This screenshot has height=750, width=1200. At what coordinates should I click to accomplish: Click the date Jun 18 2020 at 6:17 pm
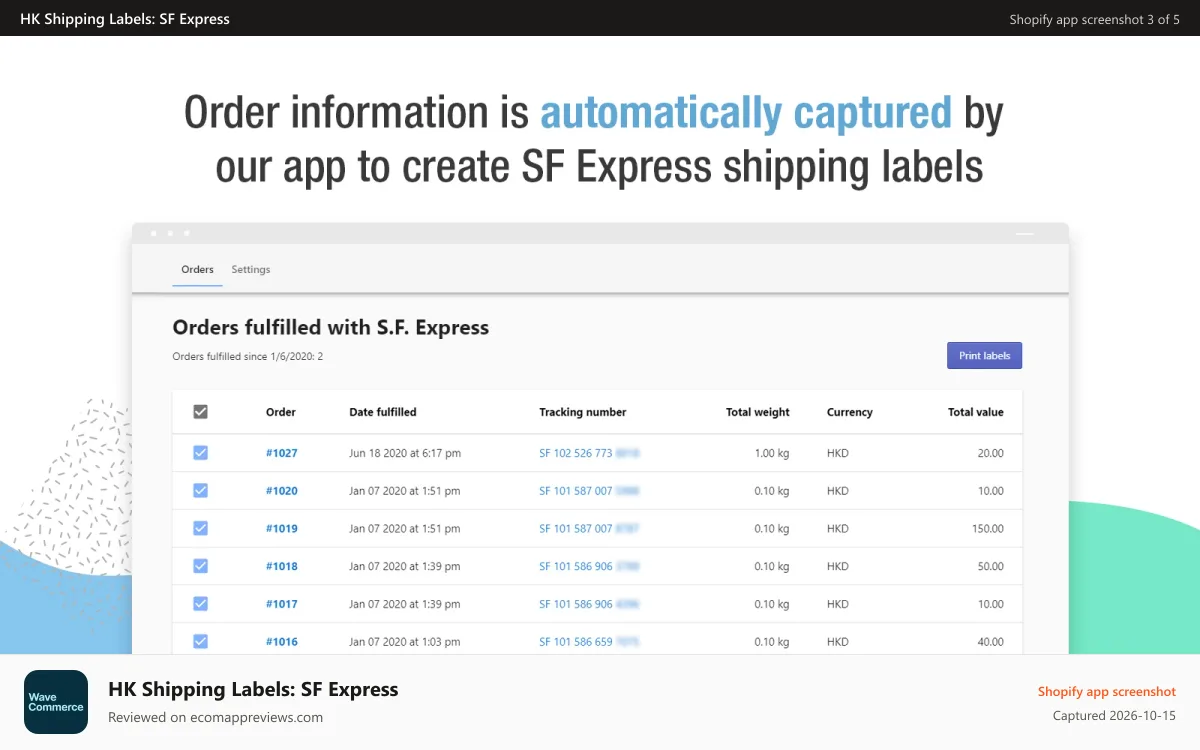pyautogui.click(x=405, y=453)
